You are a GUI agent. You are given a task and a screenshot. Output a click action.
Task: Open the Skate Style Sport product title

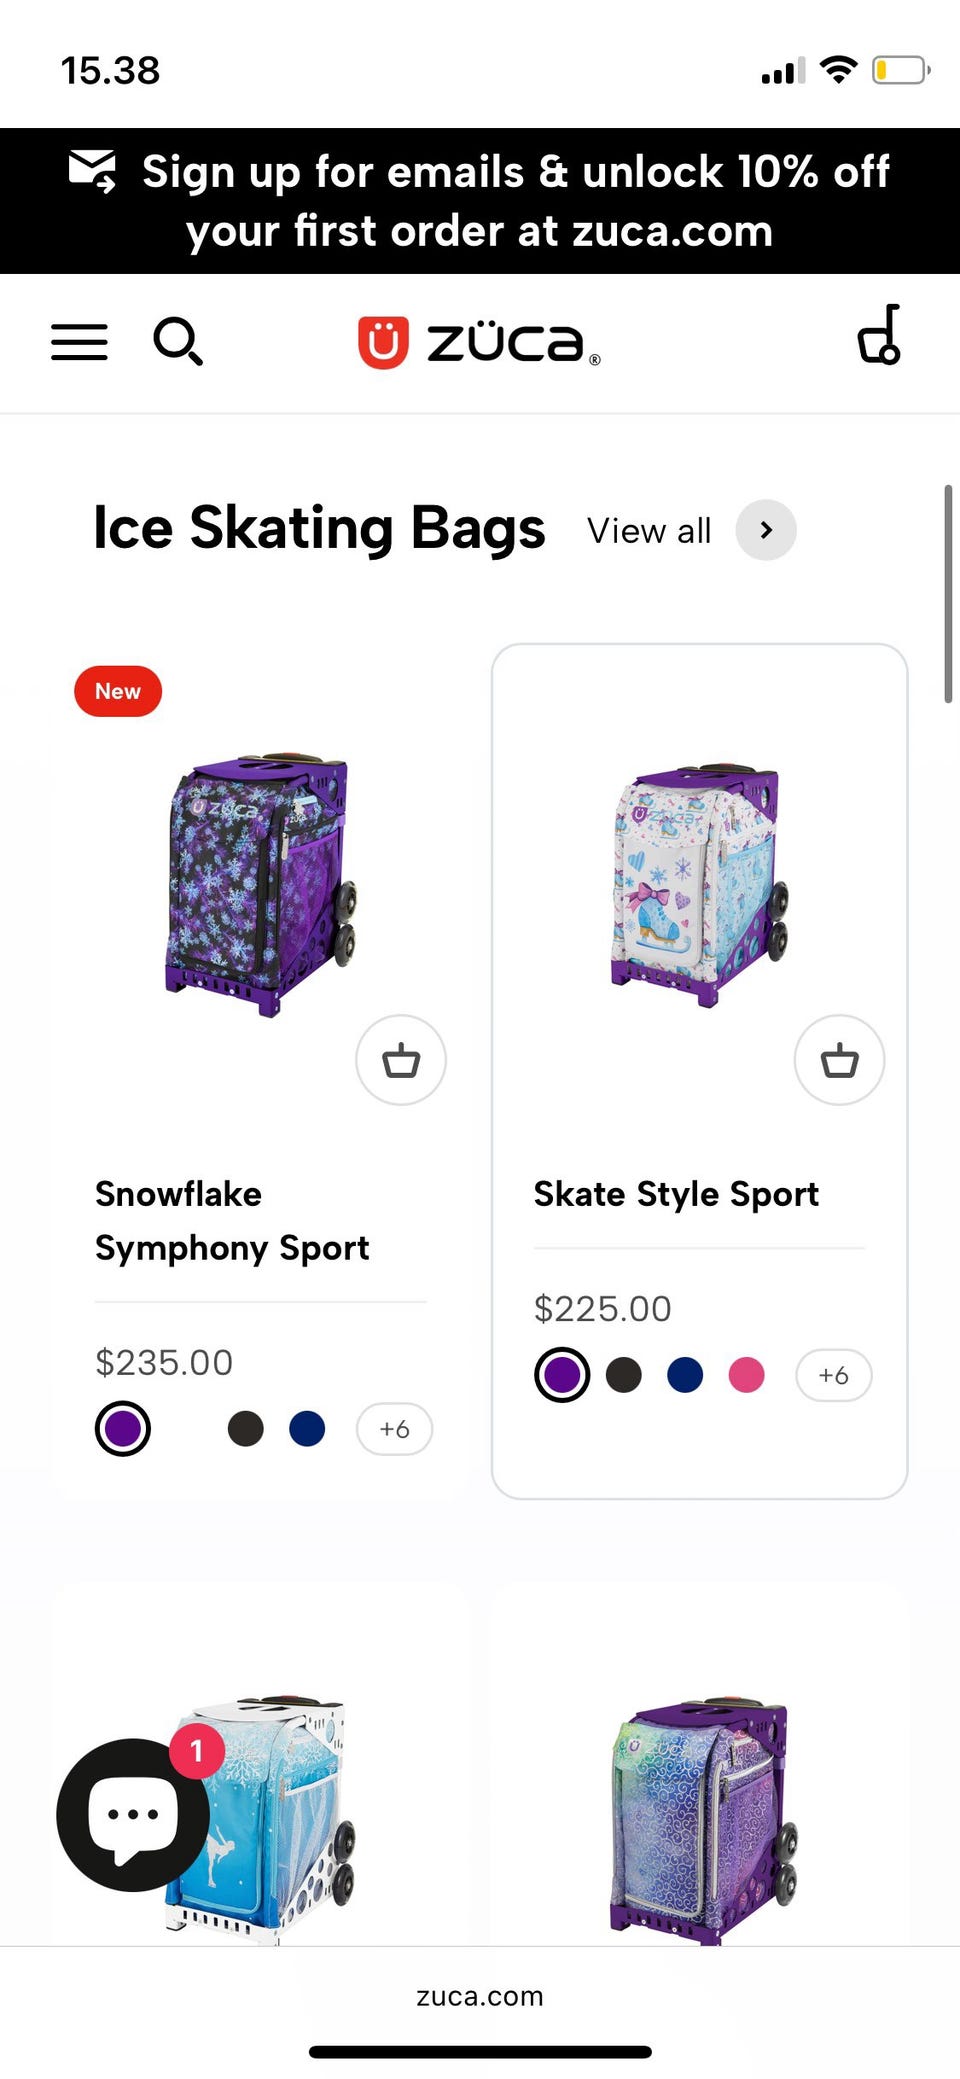pos(676,1194)
